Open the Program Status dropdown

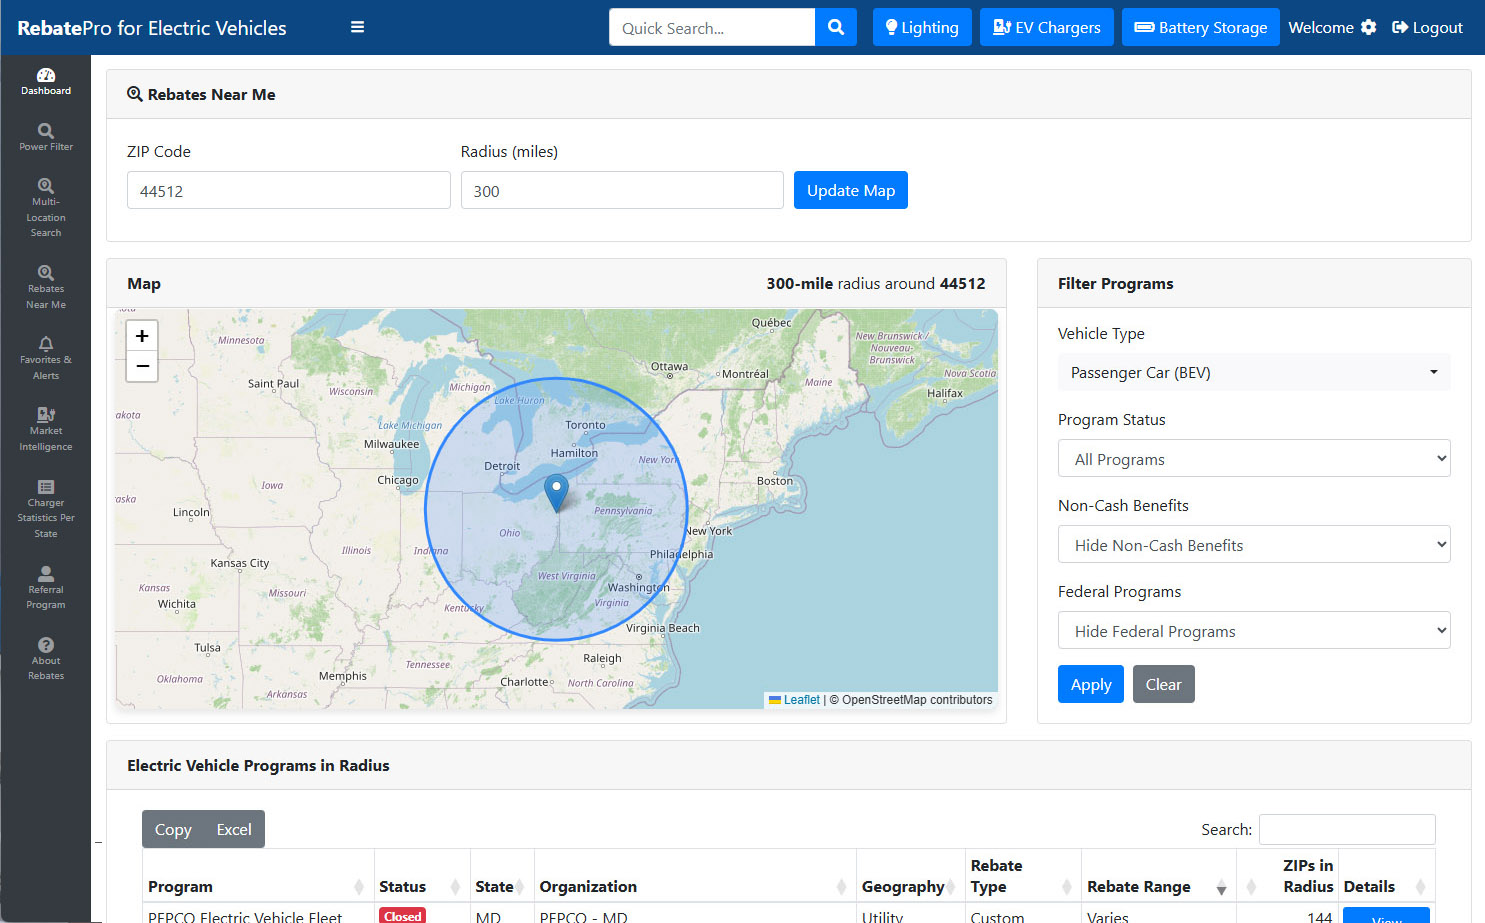click(1254, 459)
